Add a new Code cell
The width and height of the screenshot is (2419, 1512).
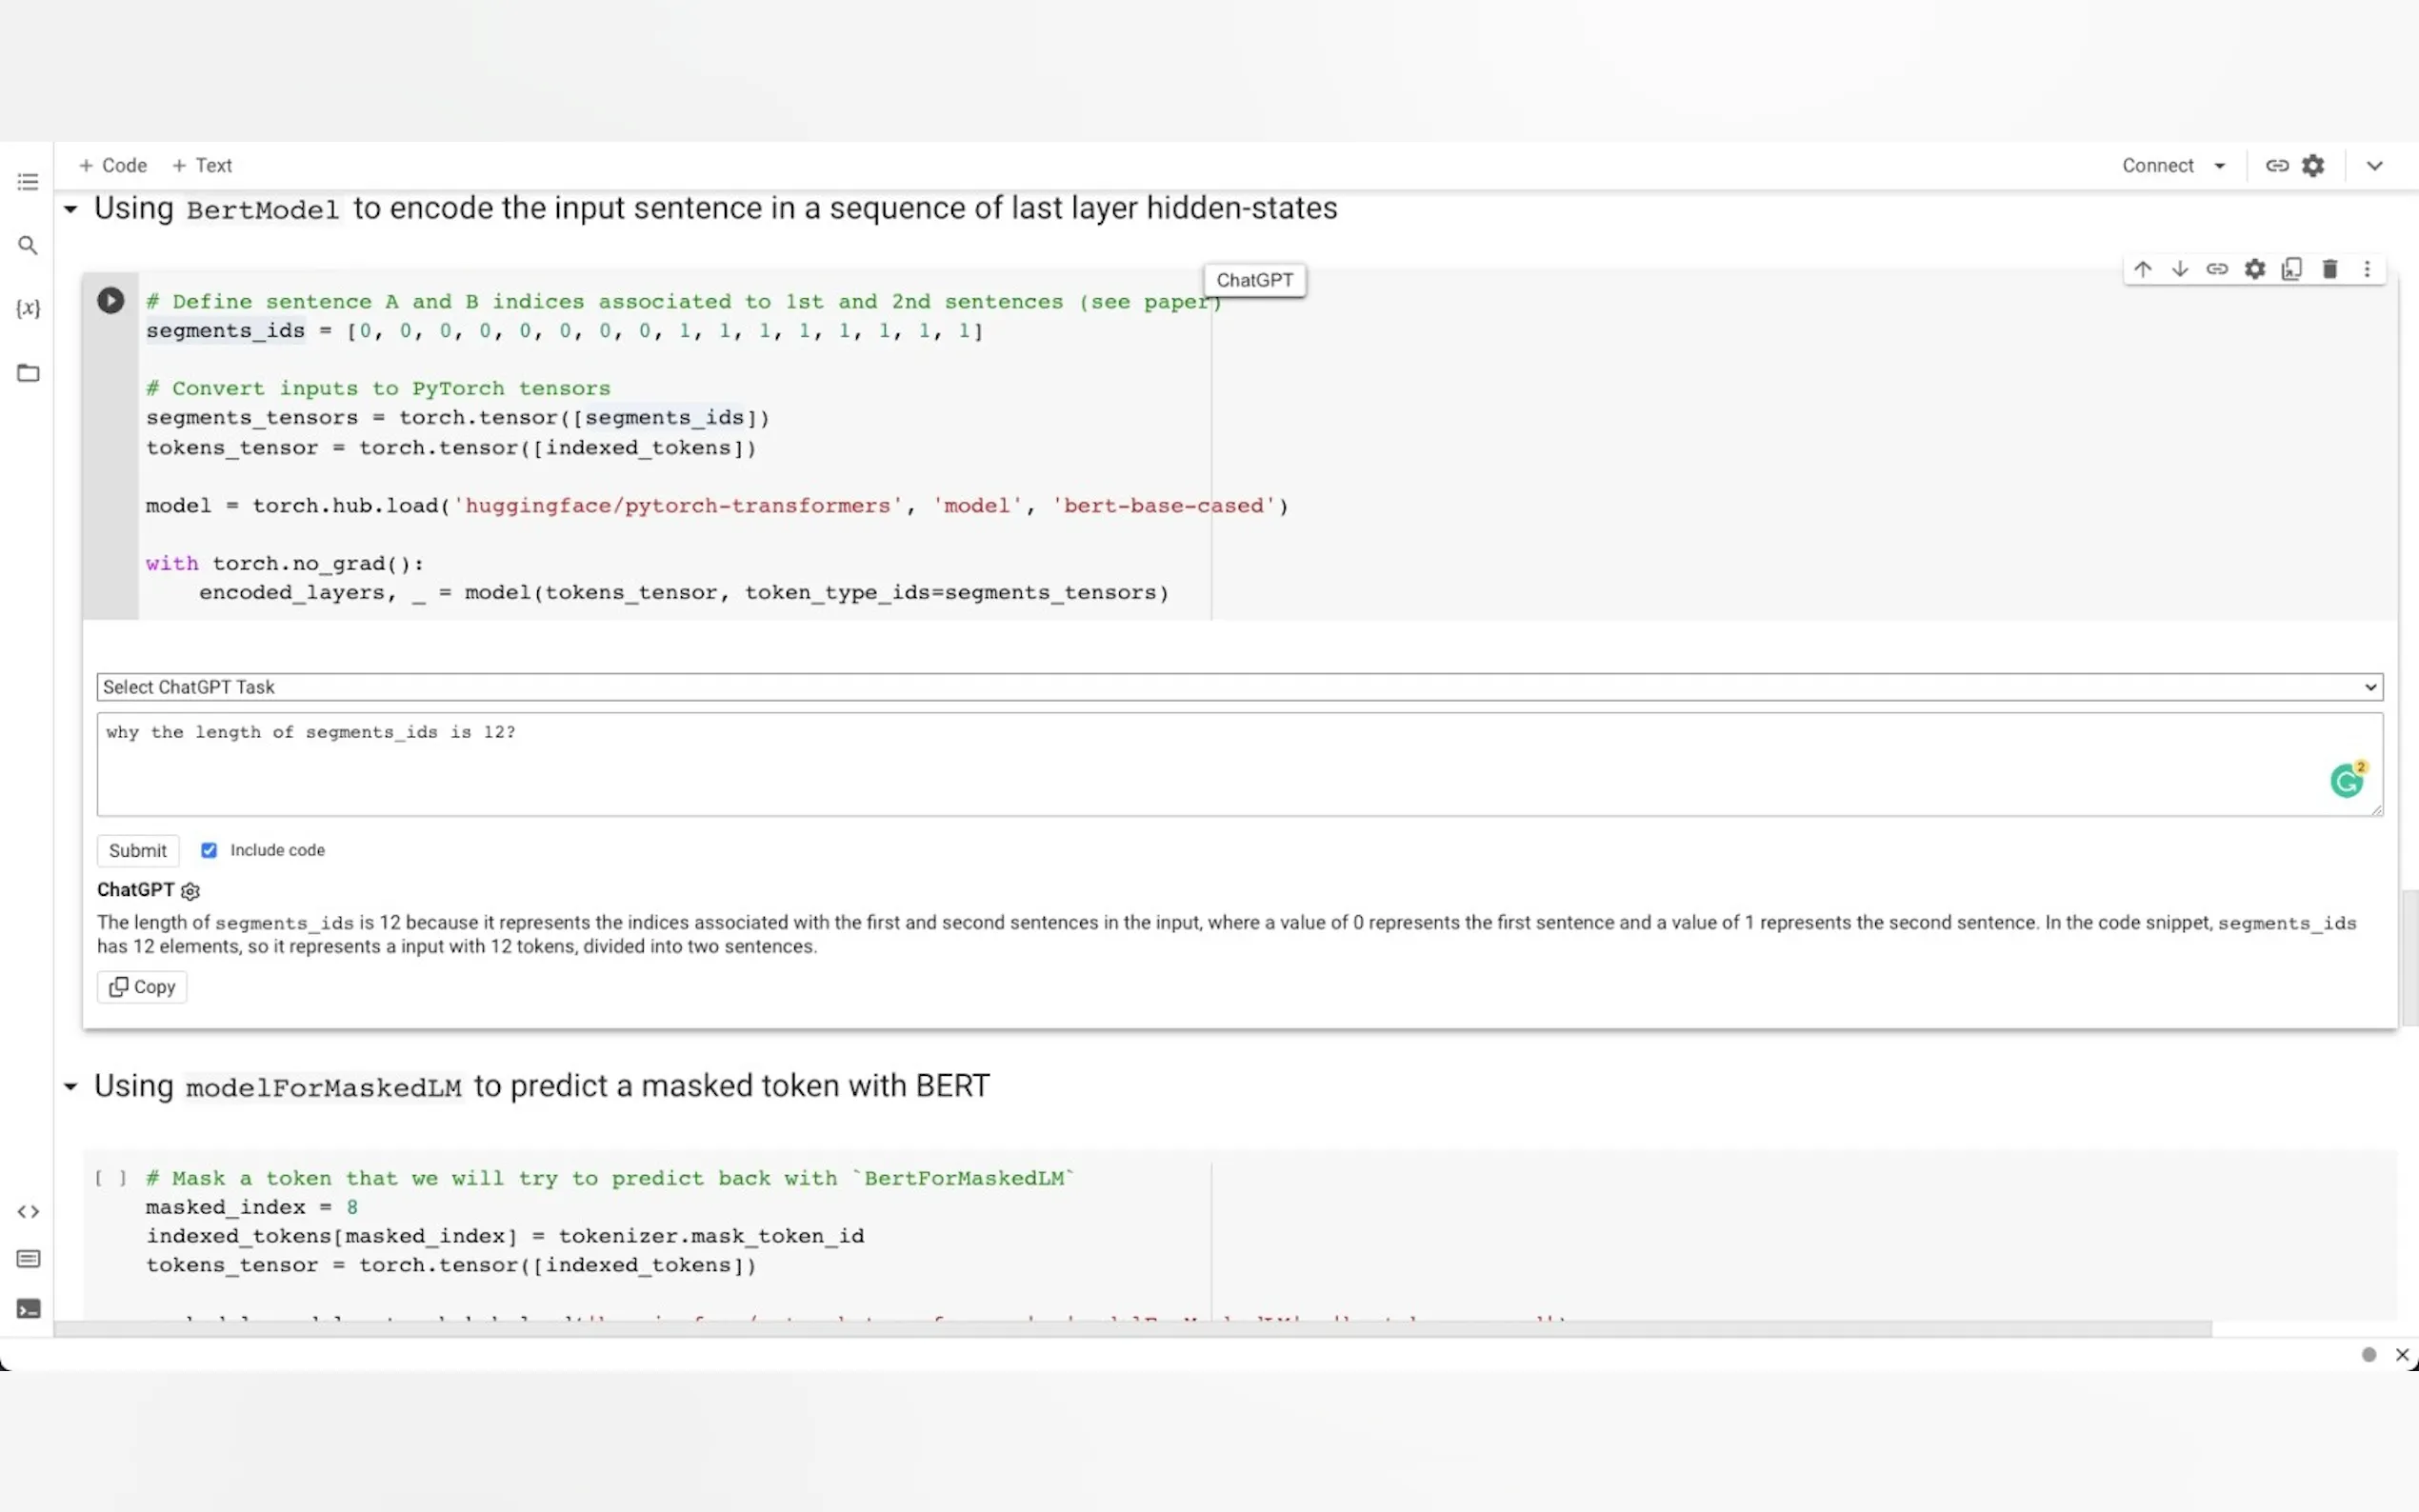pos(113,166)
